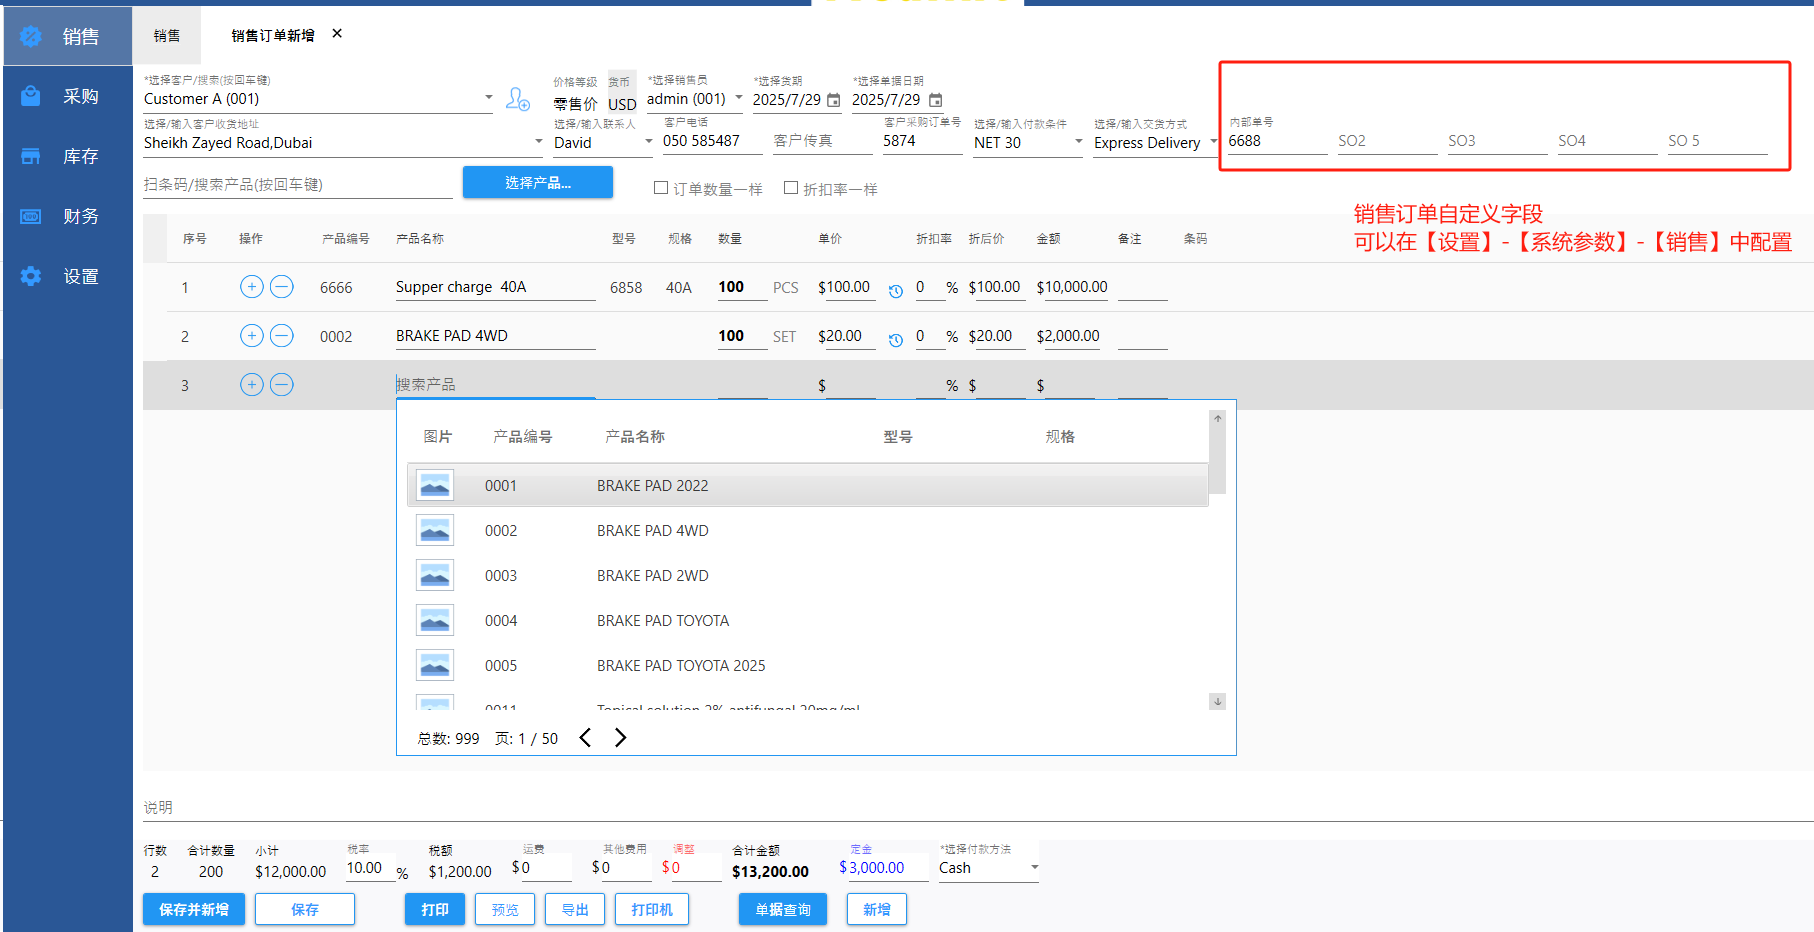Click price history icon for Supper charge

point(896,291)
